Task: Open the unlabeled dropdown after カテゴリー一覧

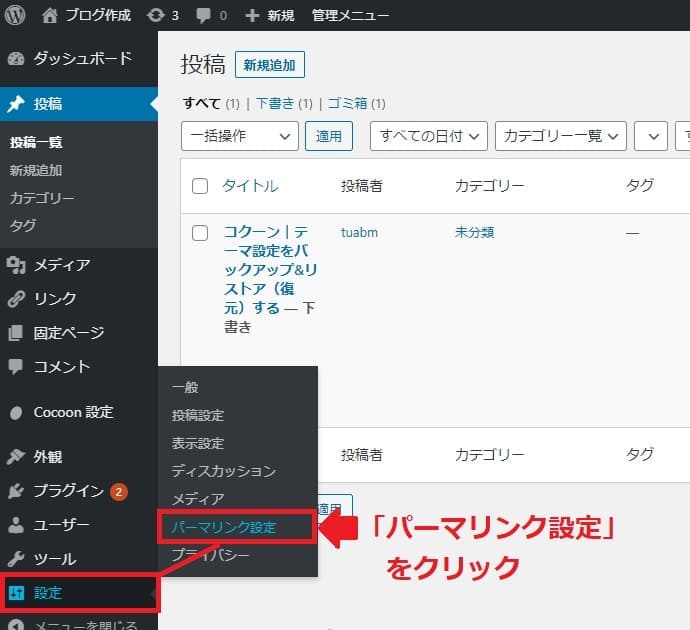Action: click(651, 136)
